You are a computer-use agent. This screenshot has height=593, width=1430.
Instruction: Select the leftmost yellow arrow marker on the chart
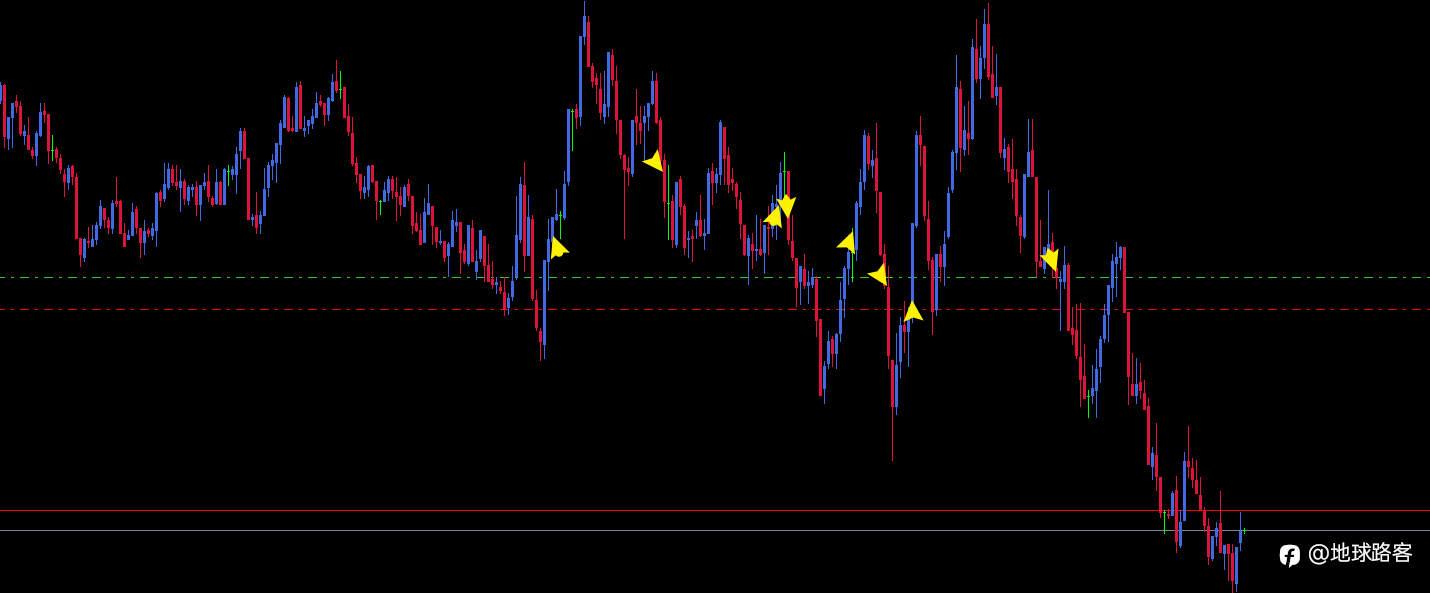[x=558, y=247]
